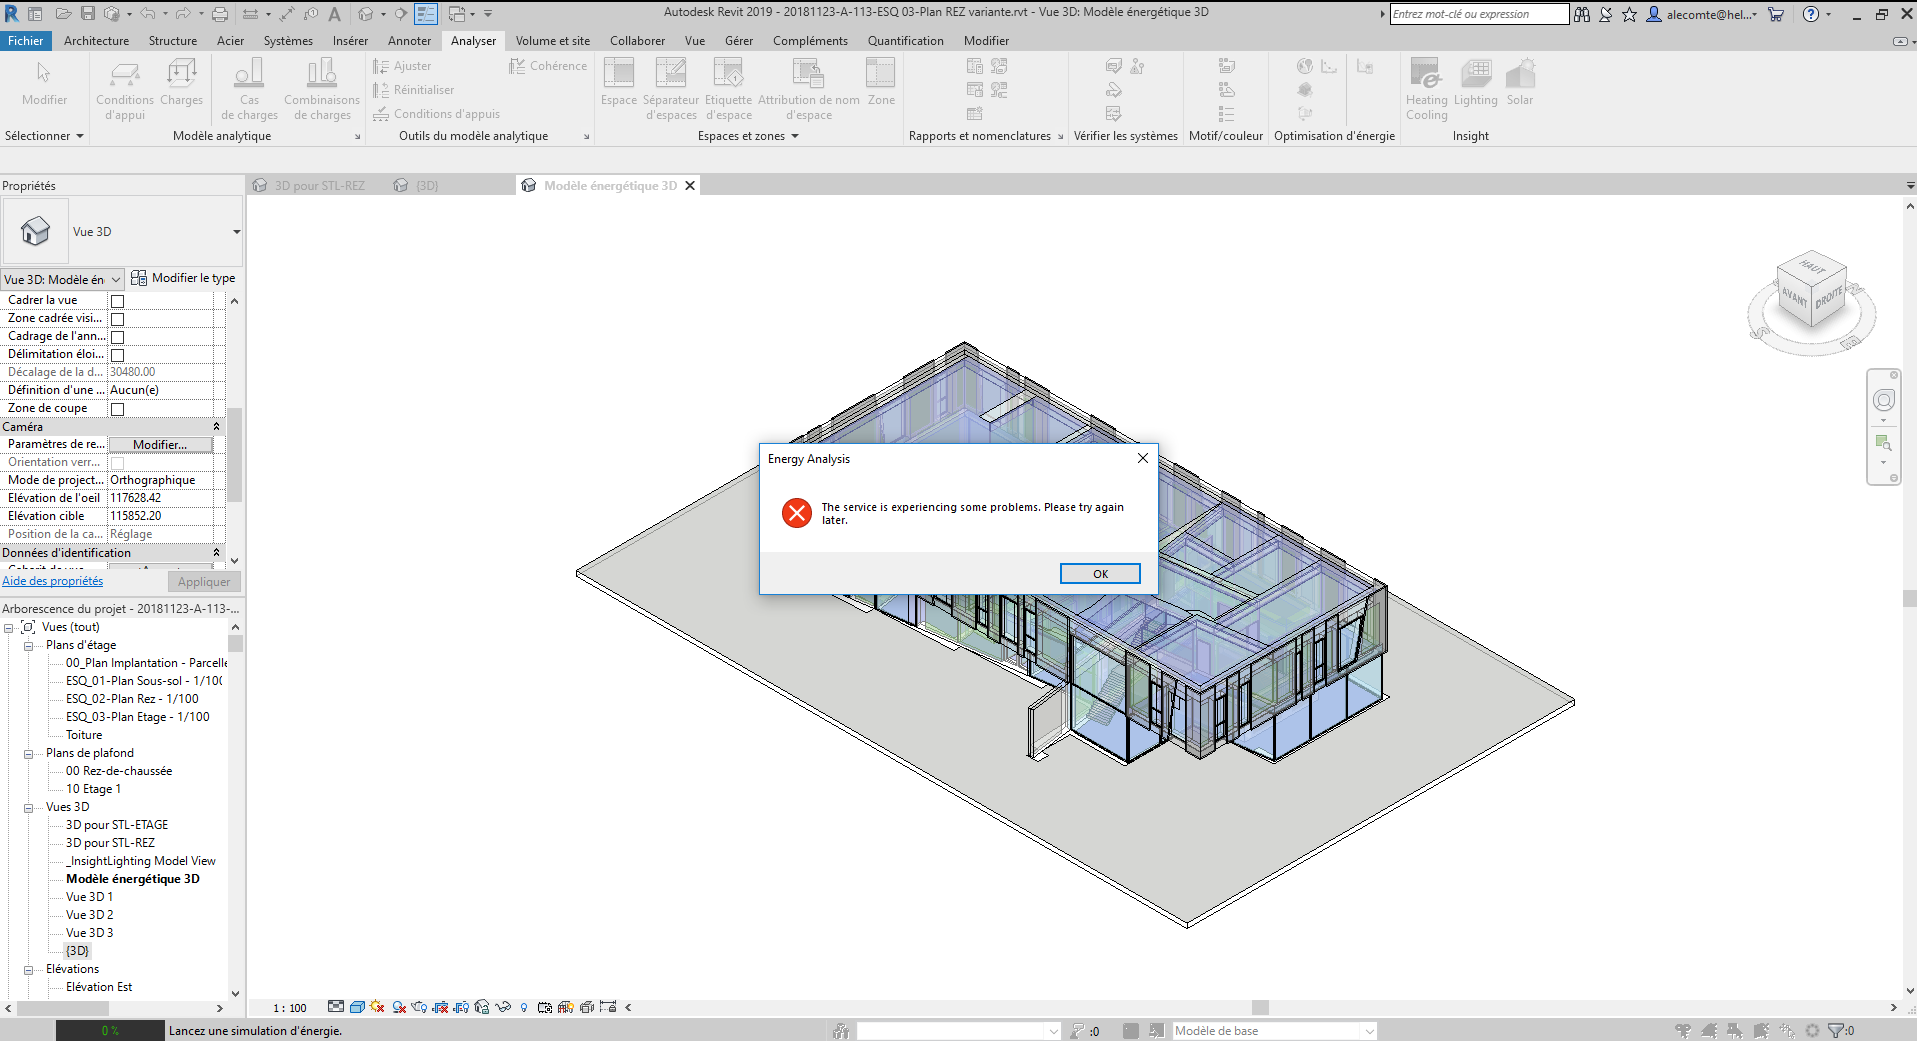
Task: Collapse the Caméra properties section
Action: [x=216, y=427]
